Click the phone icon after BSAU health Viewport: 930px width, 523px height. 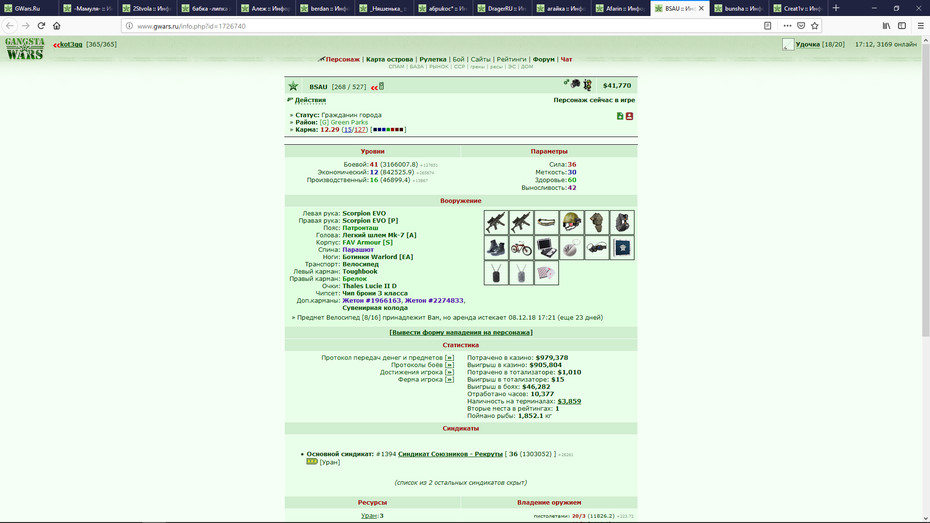(x=381, y=86)
